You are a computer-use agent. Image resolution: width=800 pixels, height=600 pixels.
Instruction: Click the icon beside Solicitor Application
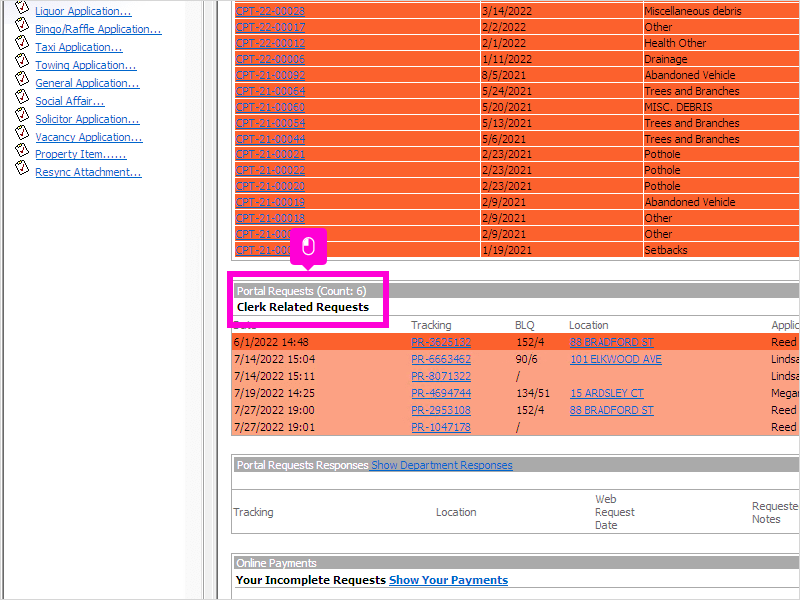coord(21,114)
